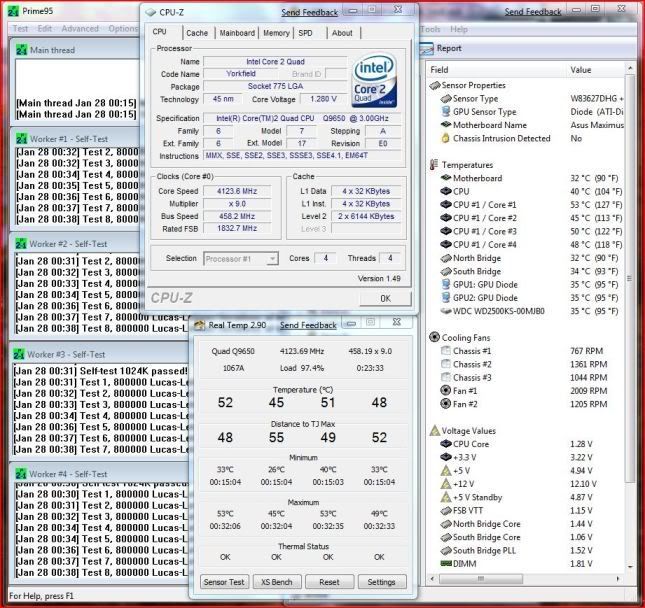
Task: Select the SPD tab in CPU-Z
Action: [x=305, y=33]
